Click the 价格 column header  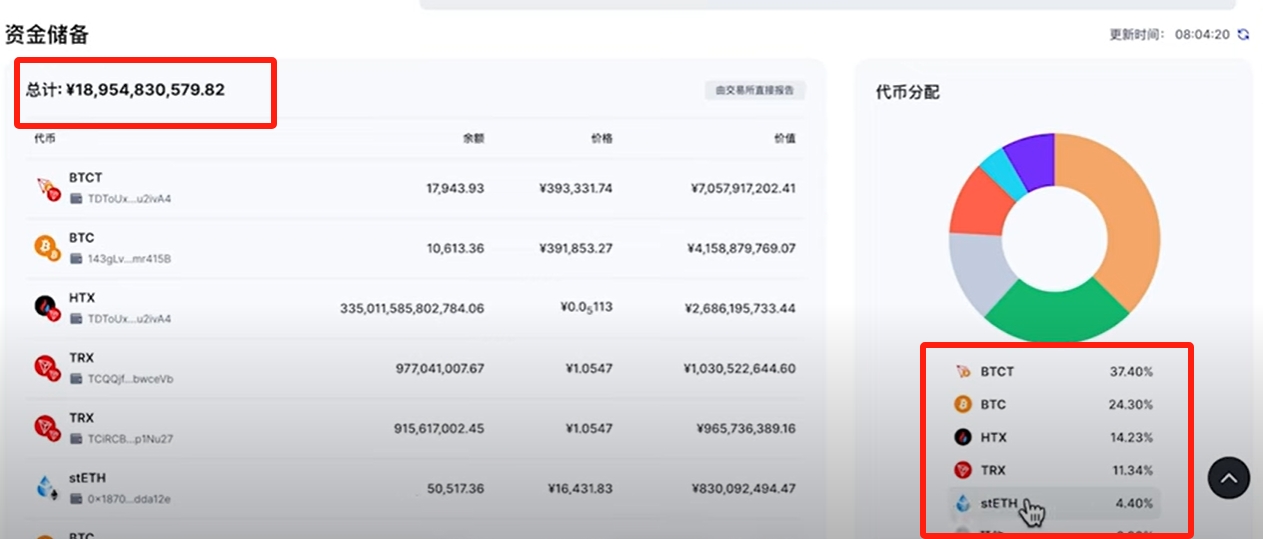click(601, 138)
